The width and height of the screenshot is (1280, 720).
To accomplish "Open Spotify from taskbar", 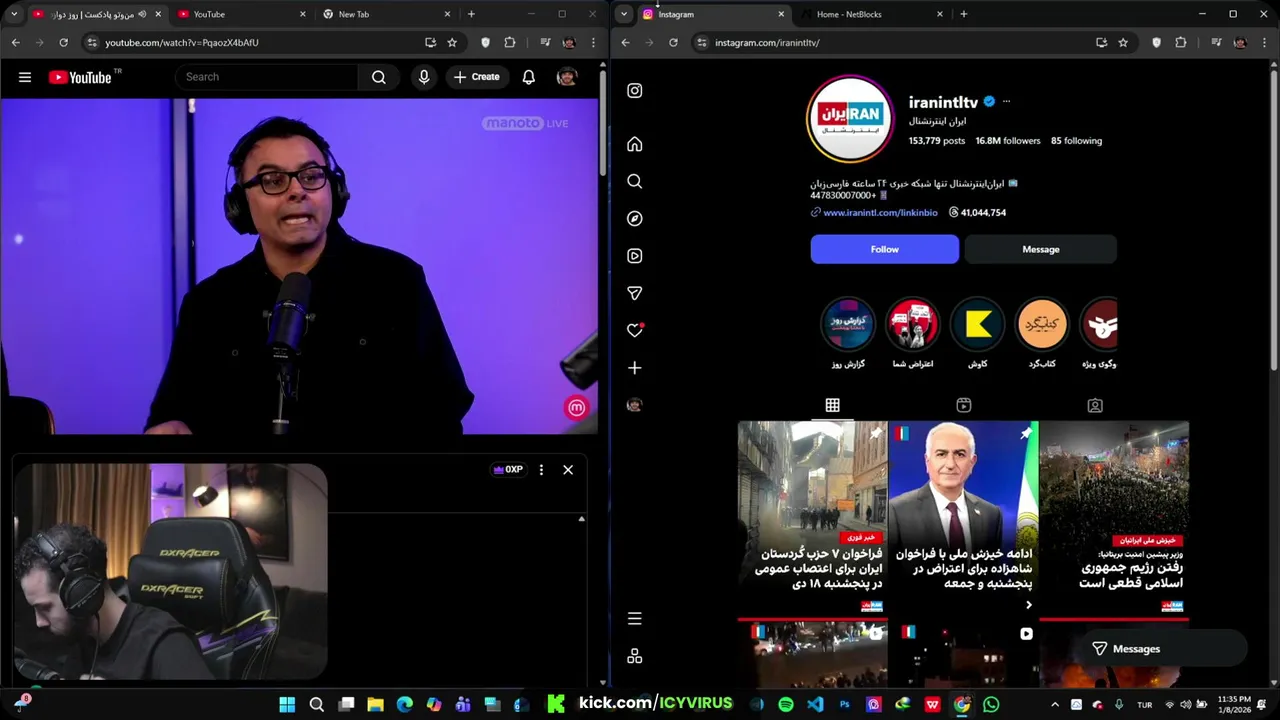I will pyautogui.click(x=786, y=705).
